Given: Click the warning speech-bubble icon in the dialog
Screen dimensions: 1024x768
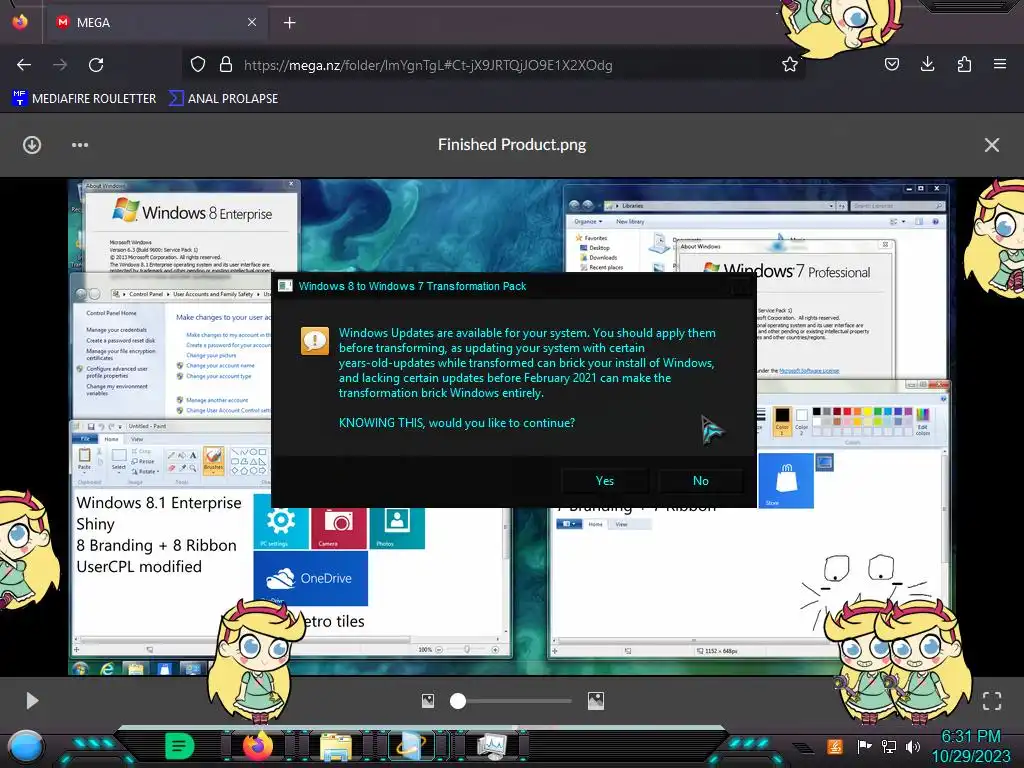Looking at the screenshot, I should [x=314, y=341].
